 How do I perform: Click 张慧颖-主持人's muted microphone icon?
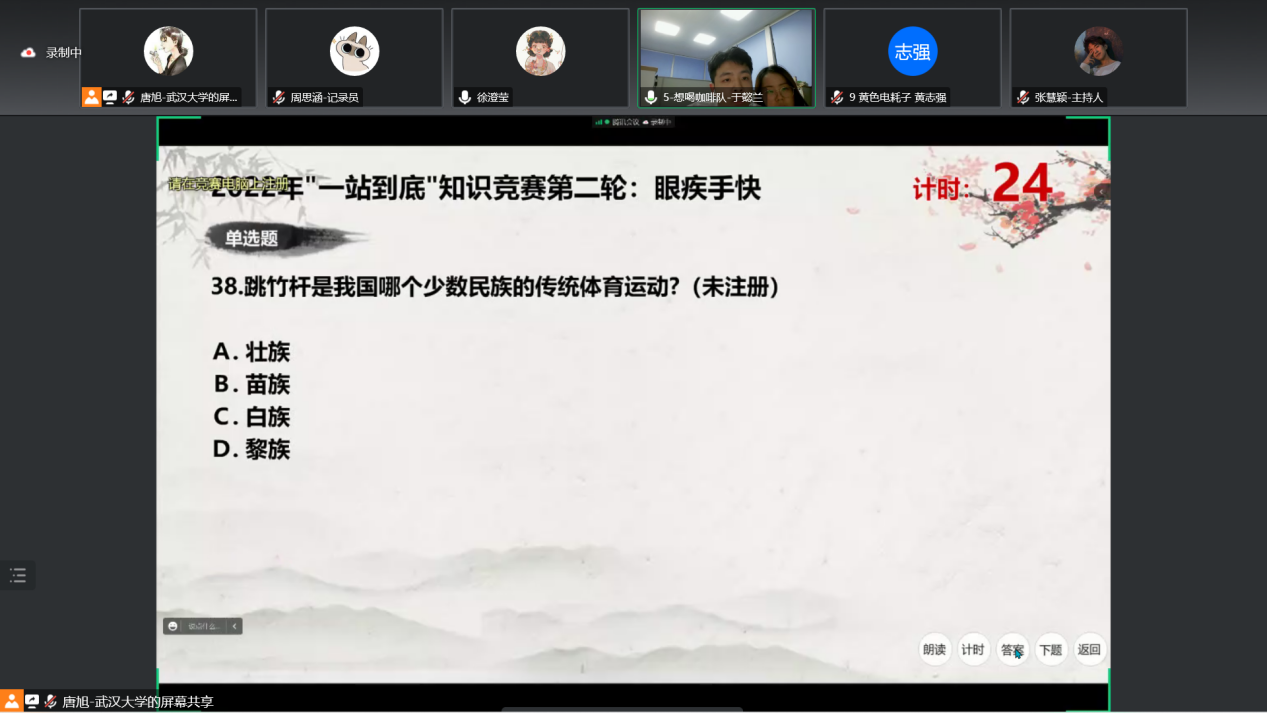click(x=1022, y=97)
